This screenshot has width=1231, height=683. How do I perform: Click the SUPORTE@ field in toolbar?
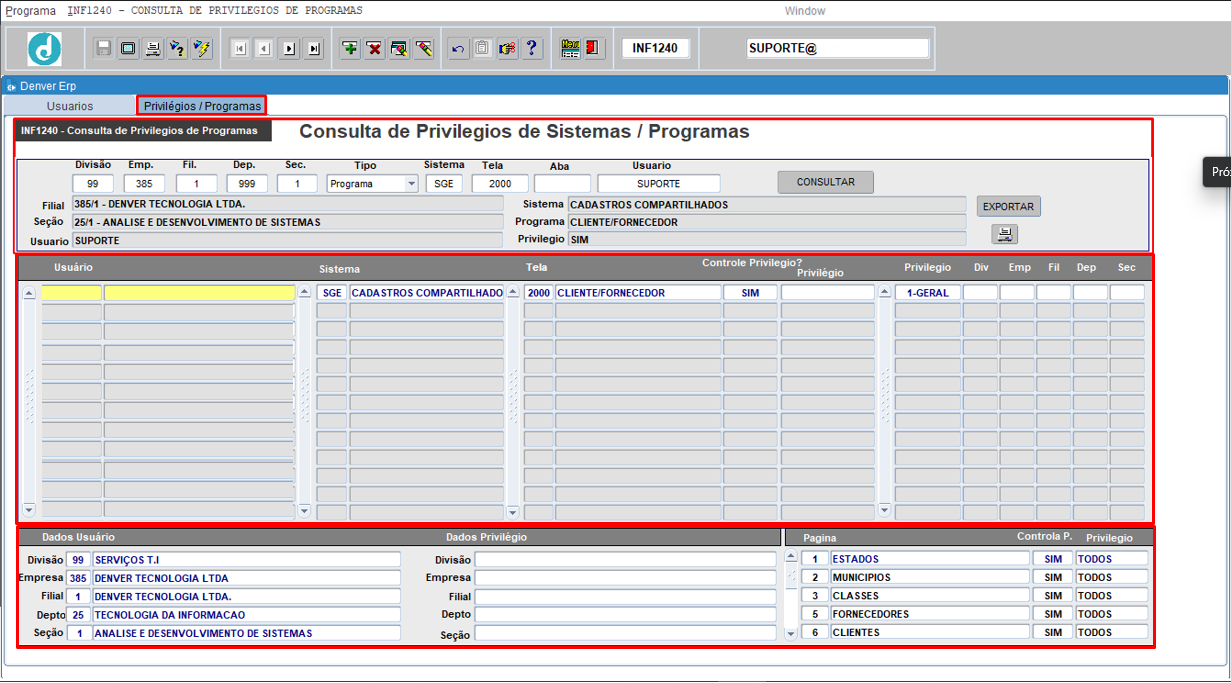(837, 48)
